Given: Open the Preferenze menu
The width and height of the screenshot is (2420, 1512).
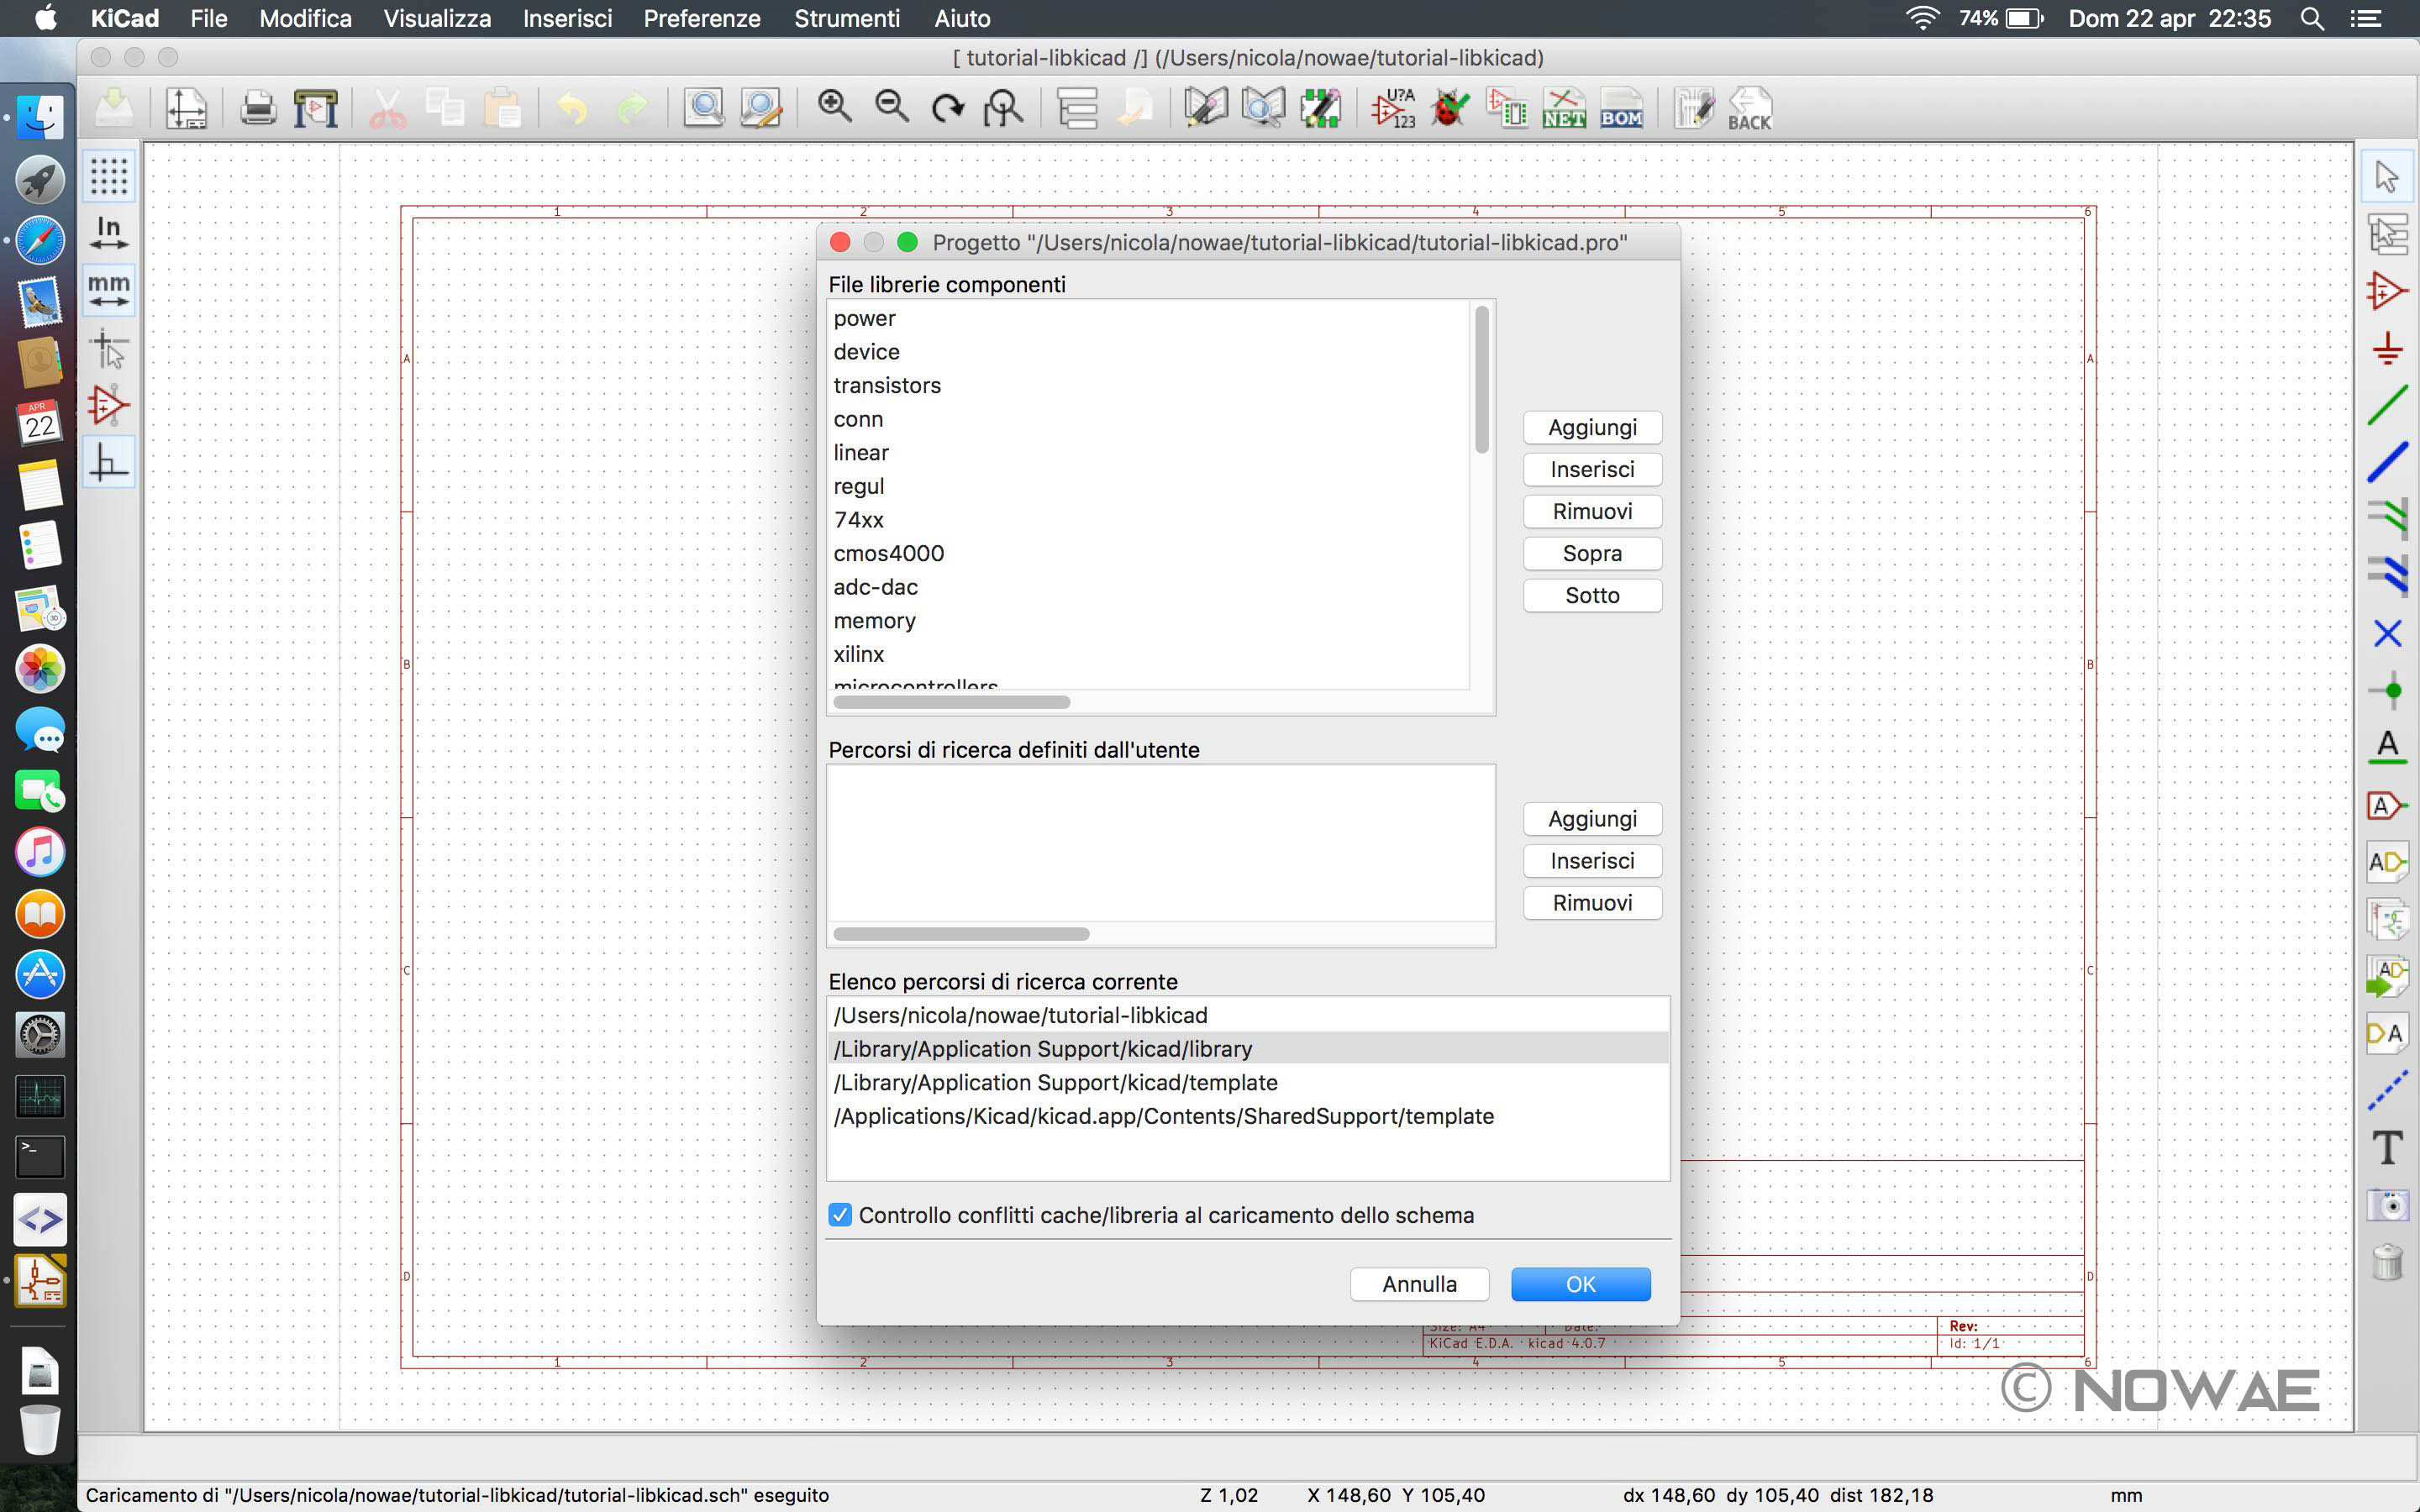Looking at the screenshot, I should (701, 18).
